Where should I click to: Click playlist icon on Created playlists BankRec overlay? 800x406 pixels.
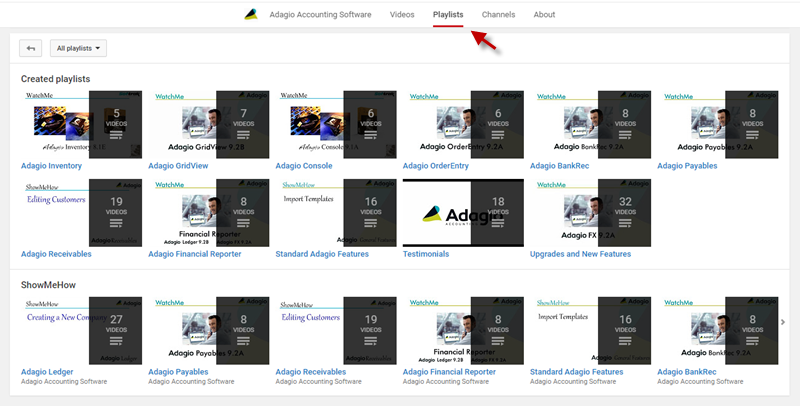(x=625, y=136)
